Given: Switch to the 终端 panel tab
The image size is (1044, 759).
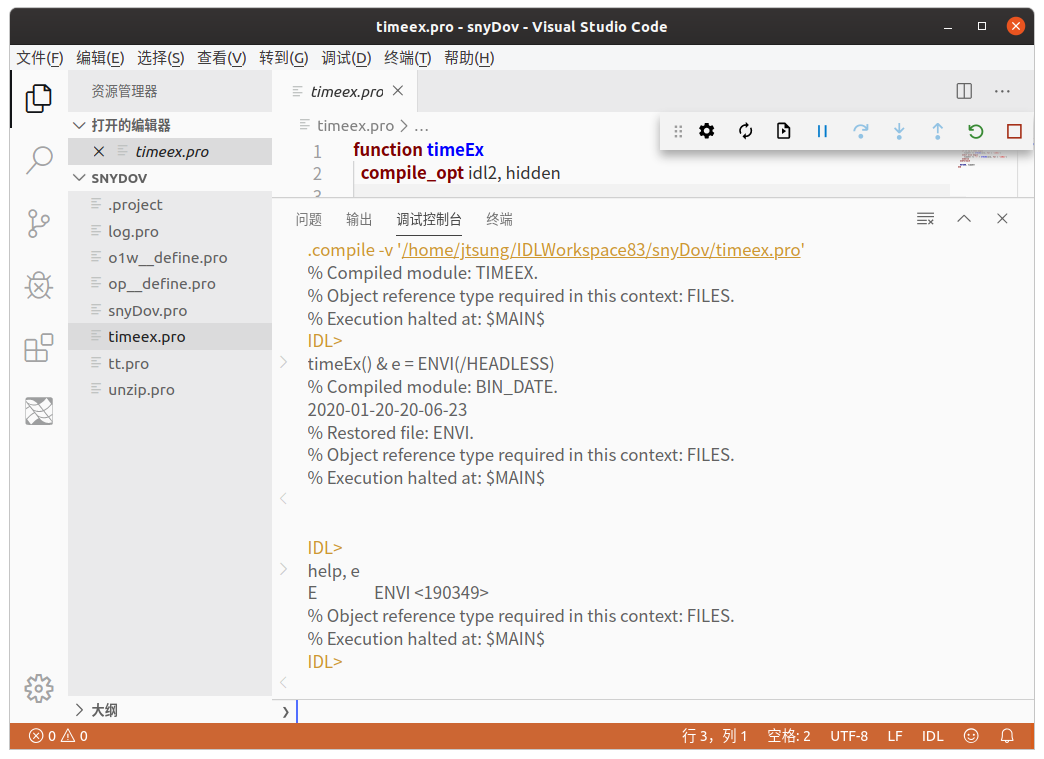Looking at the screenshot, I should click(499, 219).
